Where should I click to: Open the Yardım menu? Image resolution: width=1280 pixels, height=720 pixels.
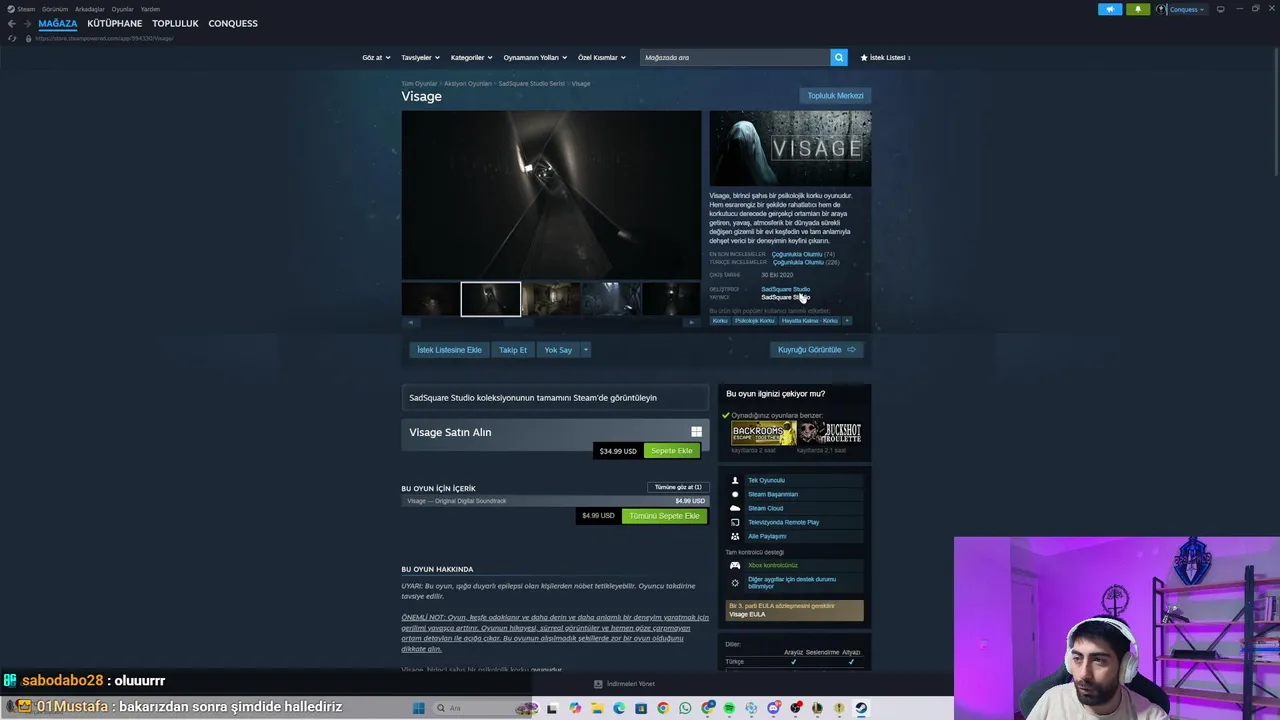(150, 9)
